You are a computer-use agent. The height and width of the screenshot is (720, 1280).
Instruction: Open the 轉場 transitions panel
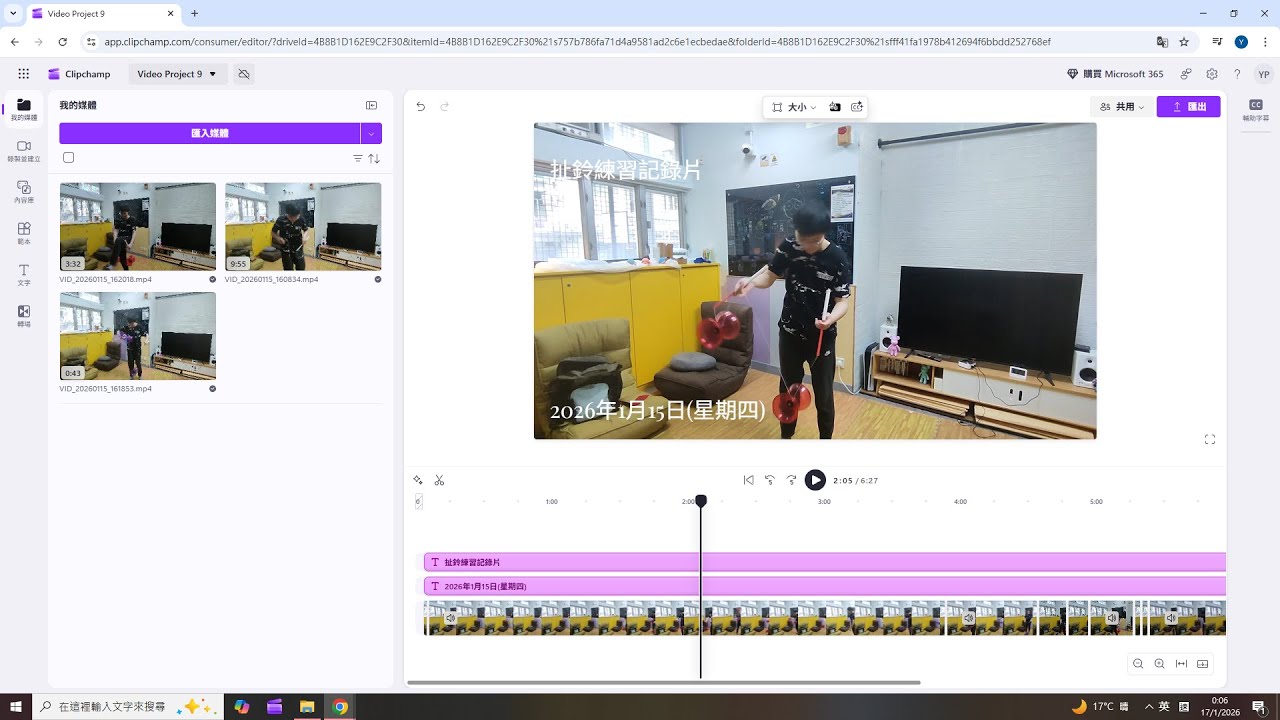(x=24, y=316)
